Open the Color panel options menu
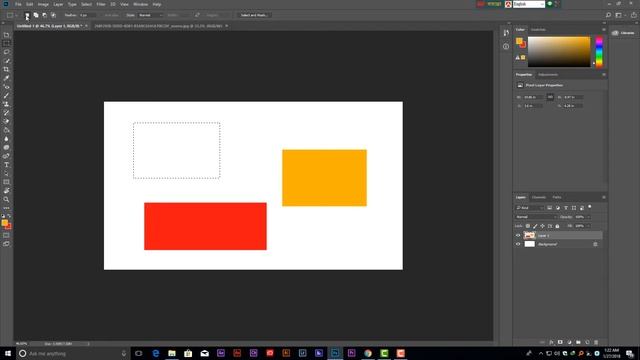 [604, 29]
